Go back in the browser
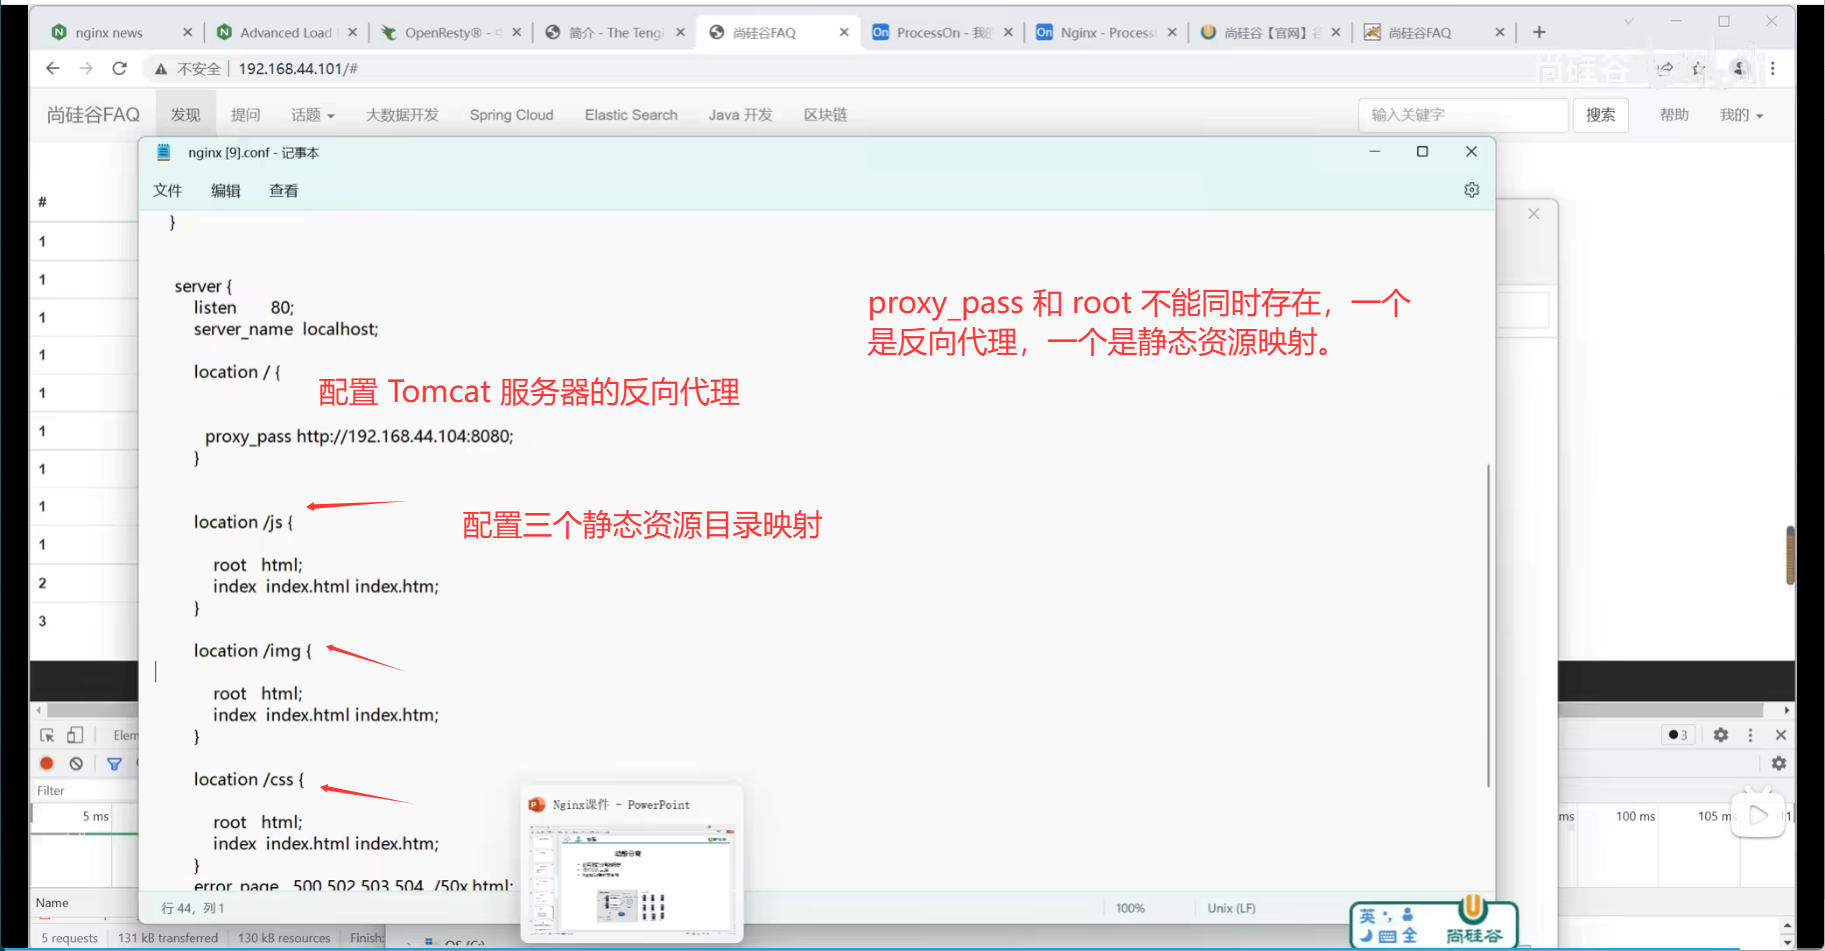The height and width of the screenshot is (951, 1825). [53, 68]
